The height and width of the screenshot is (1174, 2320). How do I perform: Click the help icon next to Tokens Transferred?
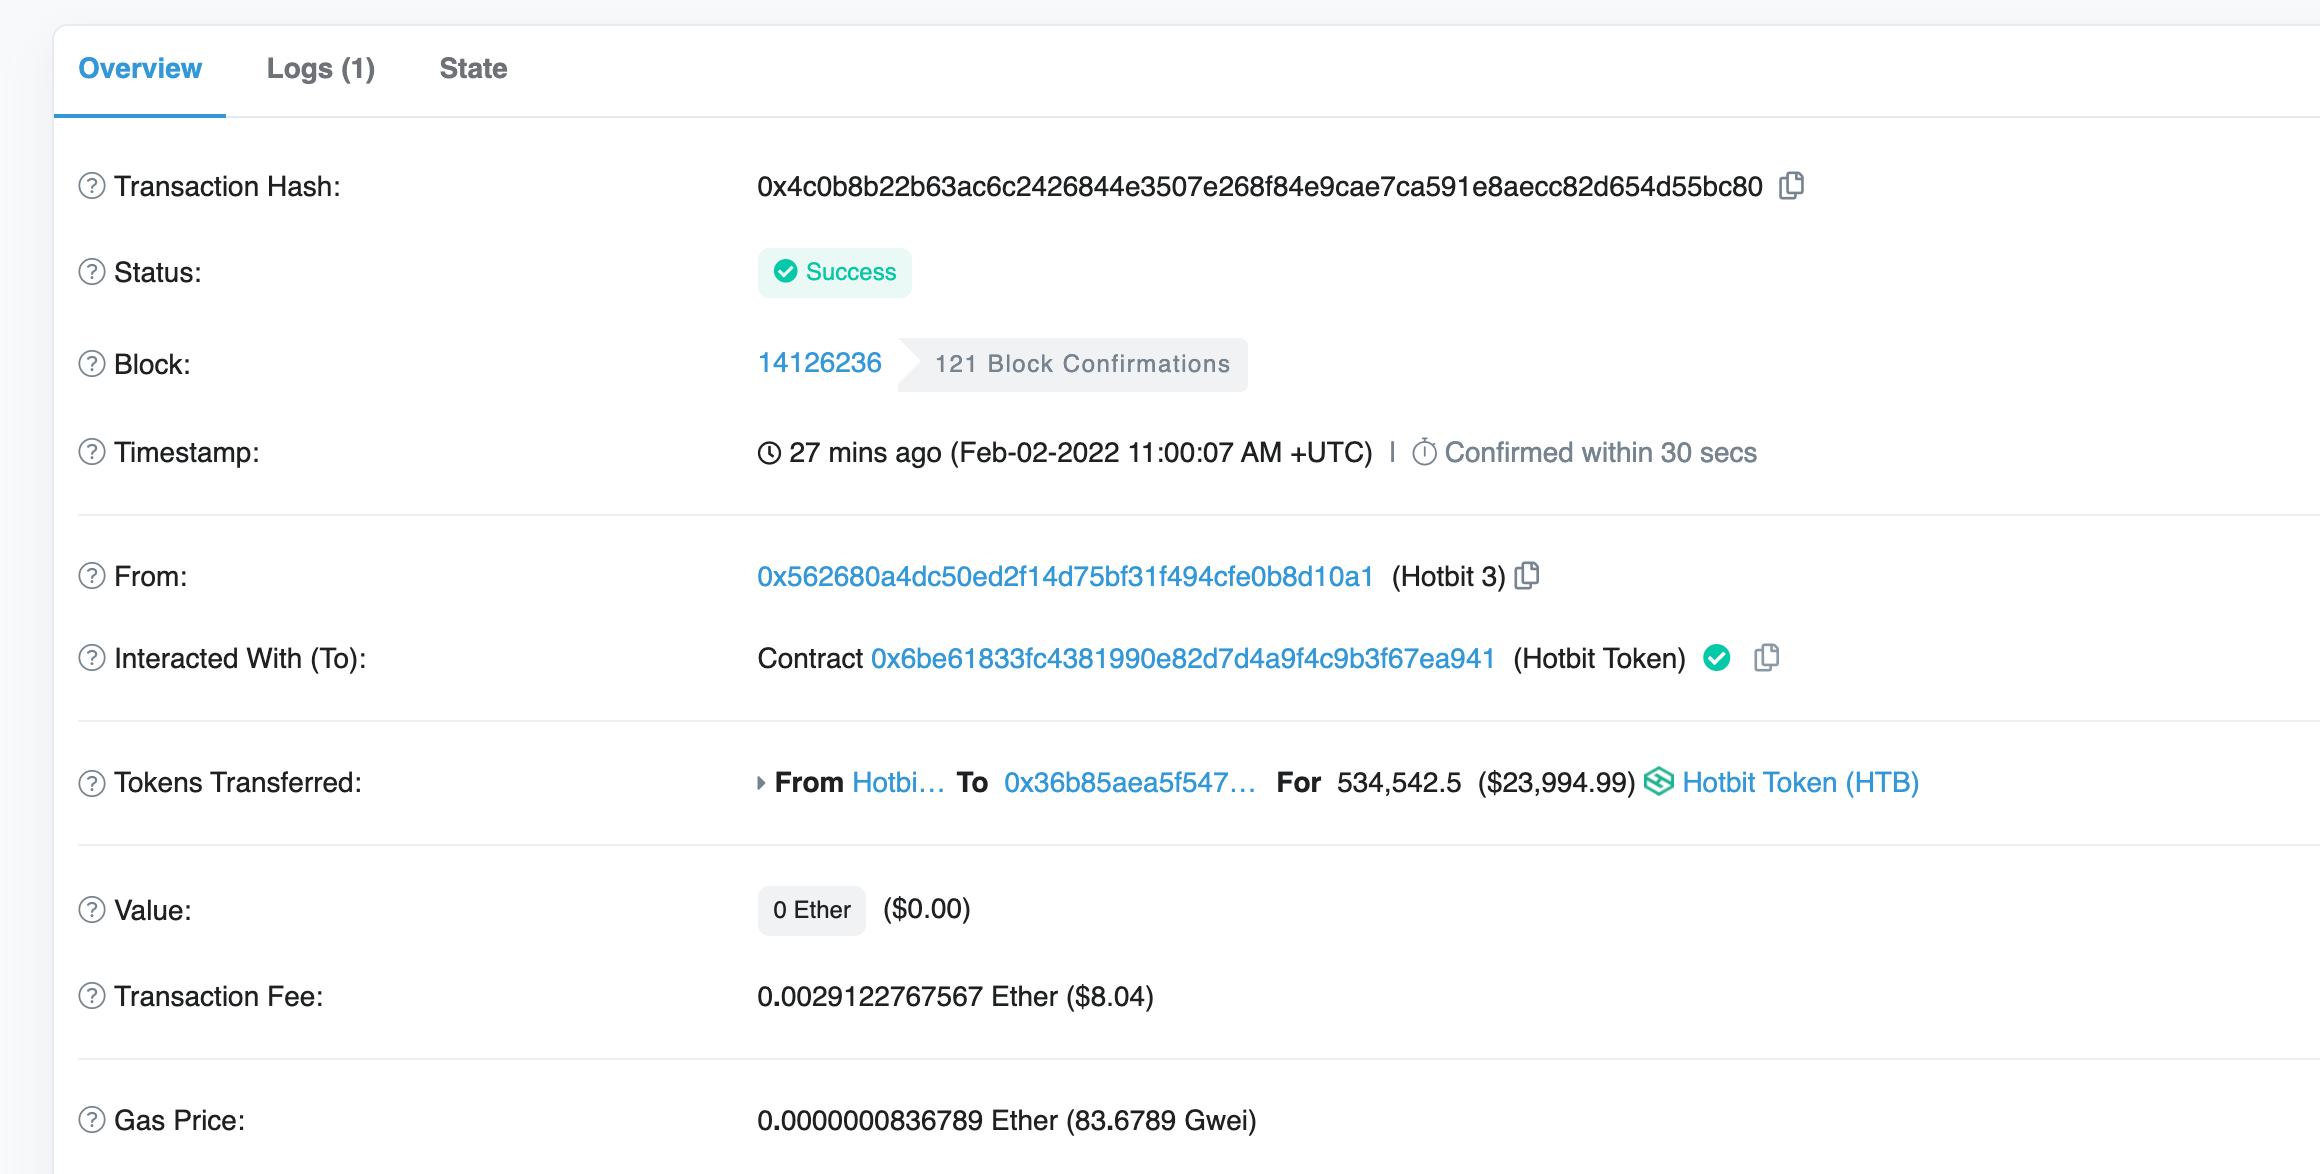(92, 782)
